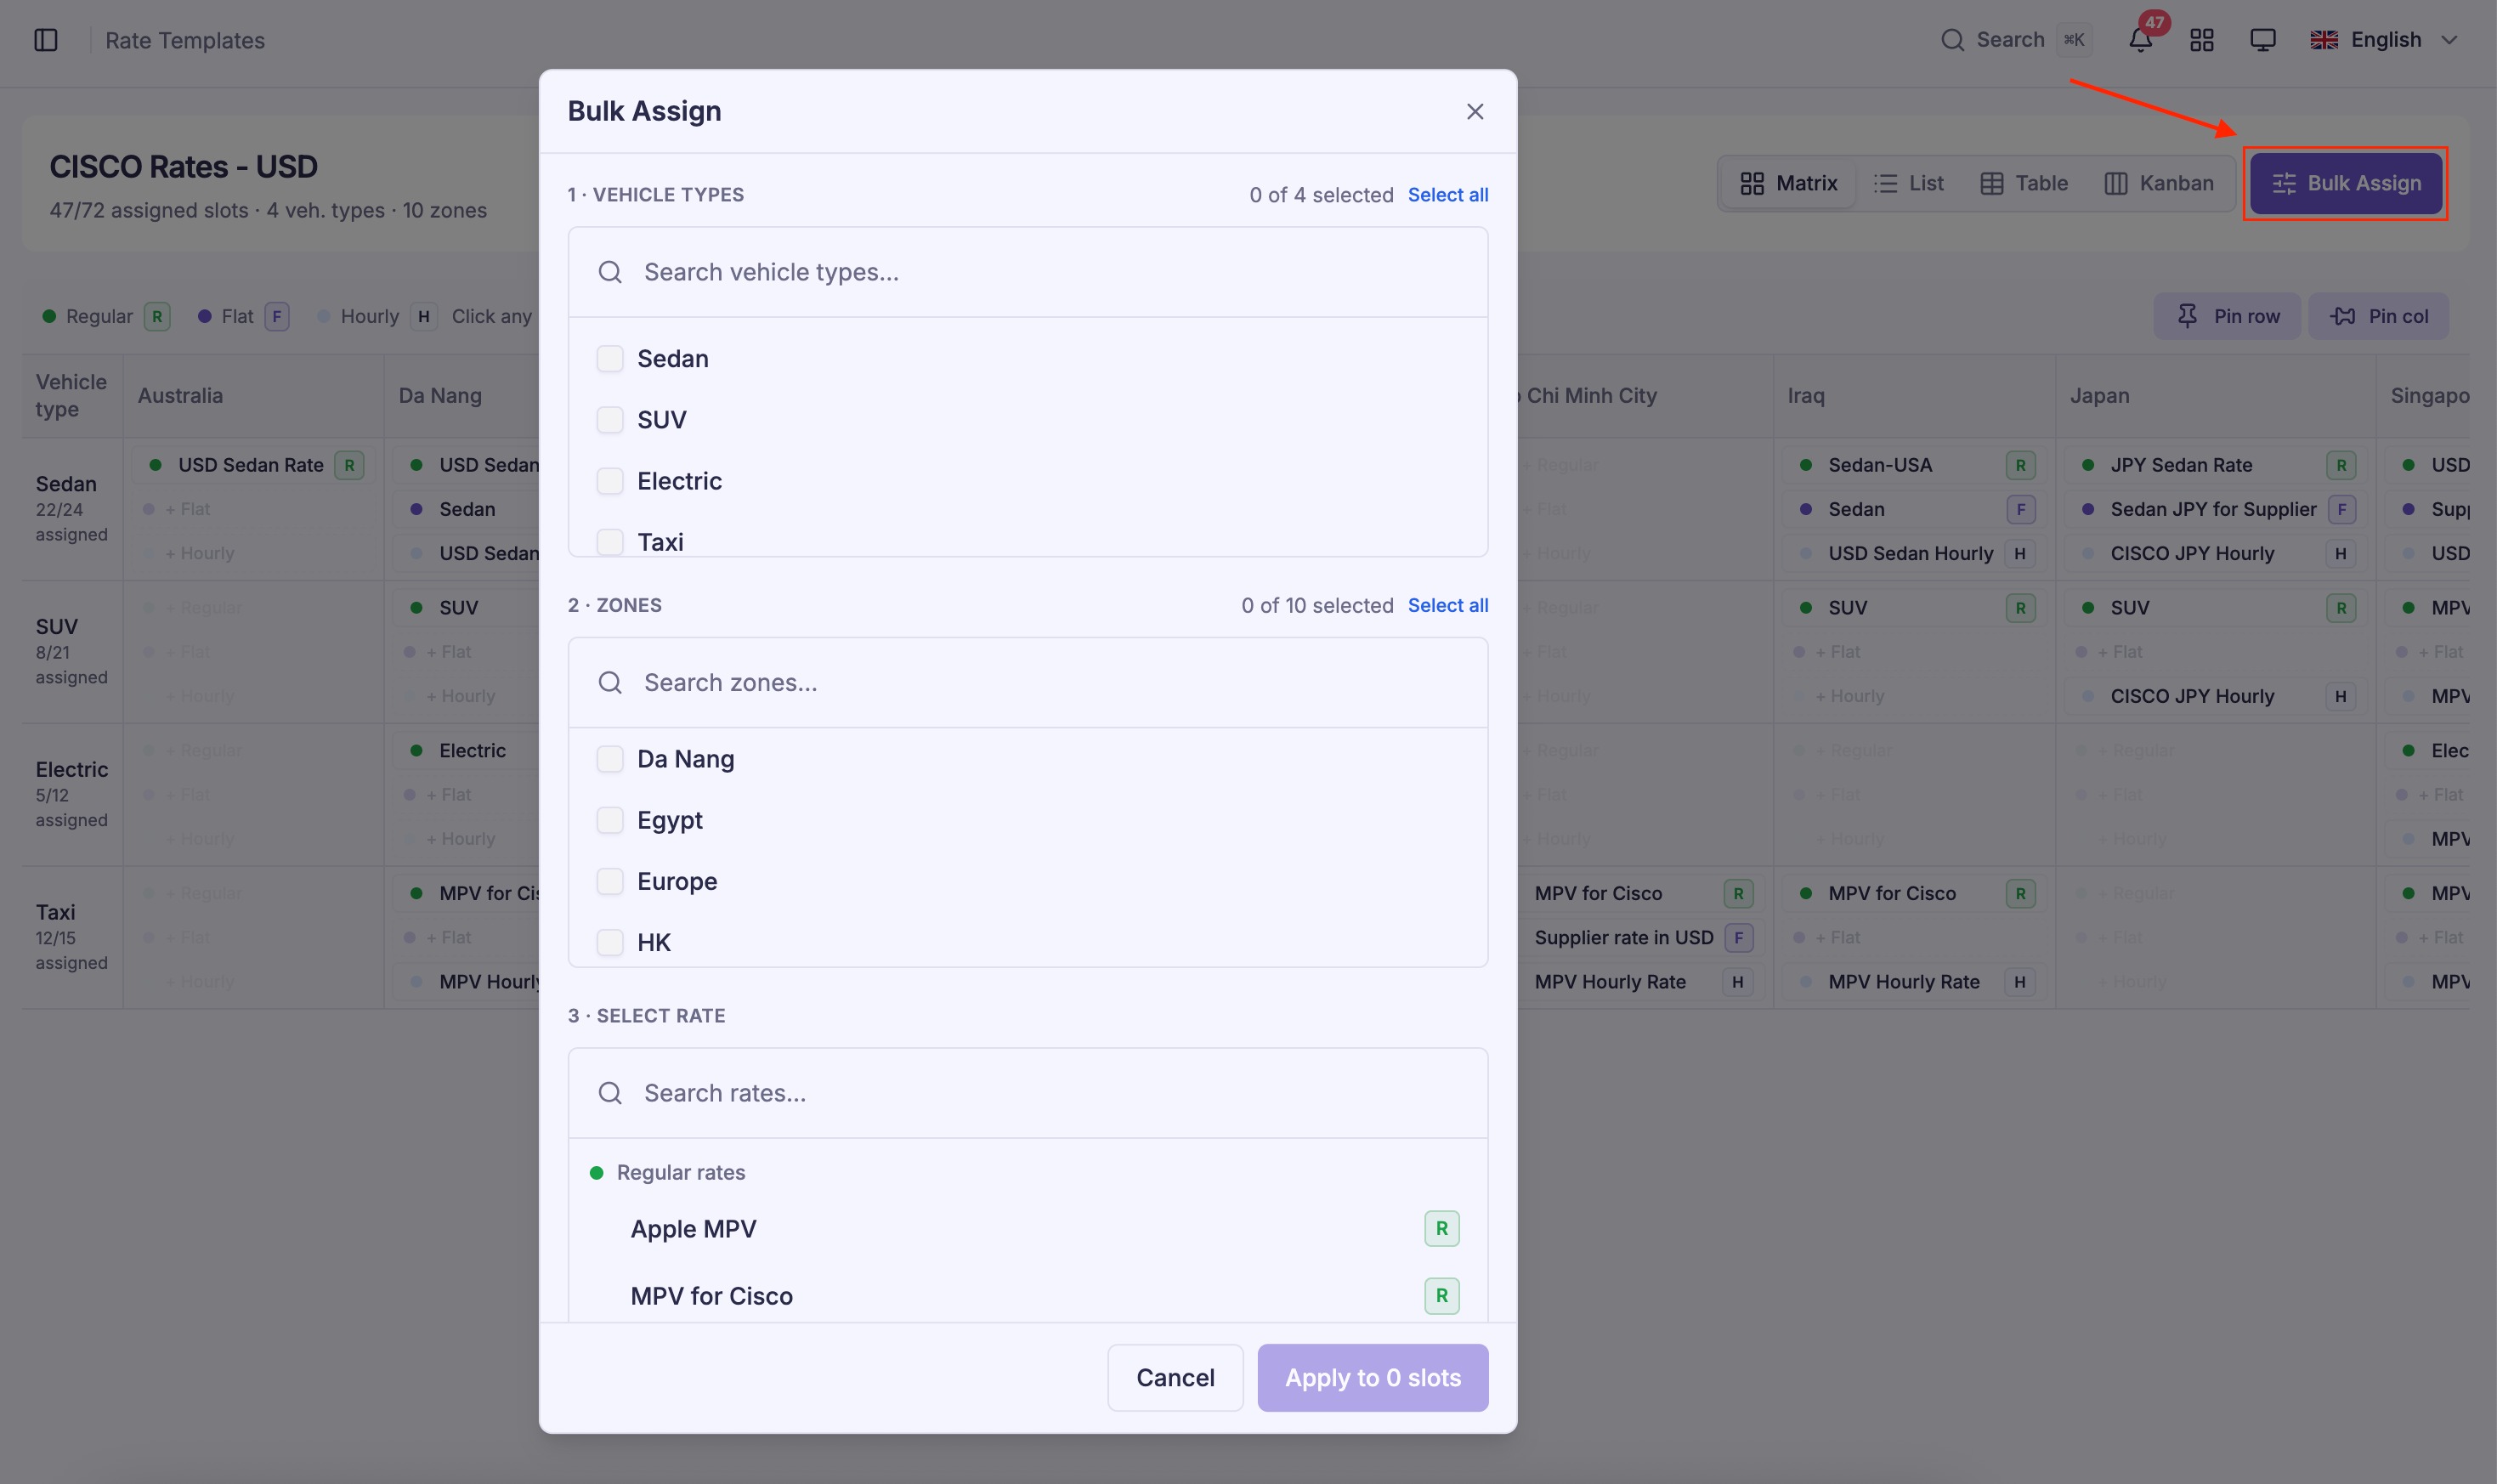Viewport: 2497px width, 1484px height.
Task: Select all vehicle types link
Action: [1447, 195]
